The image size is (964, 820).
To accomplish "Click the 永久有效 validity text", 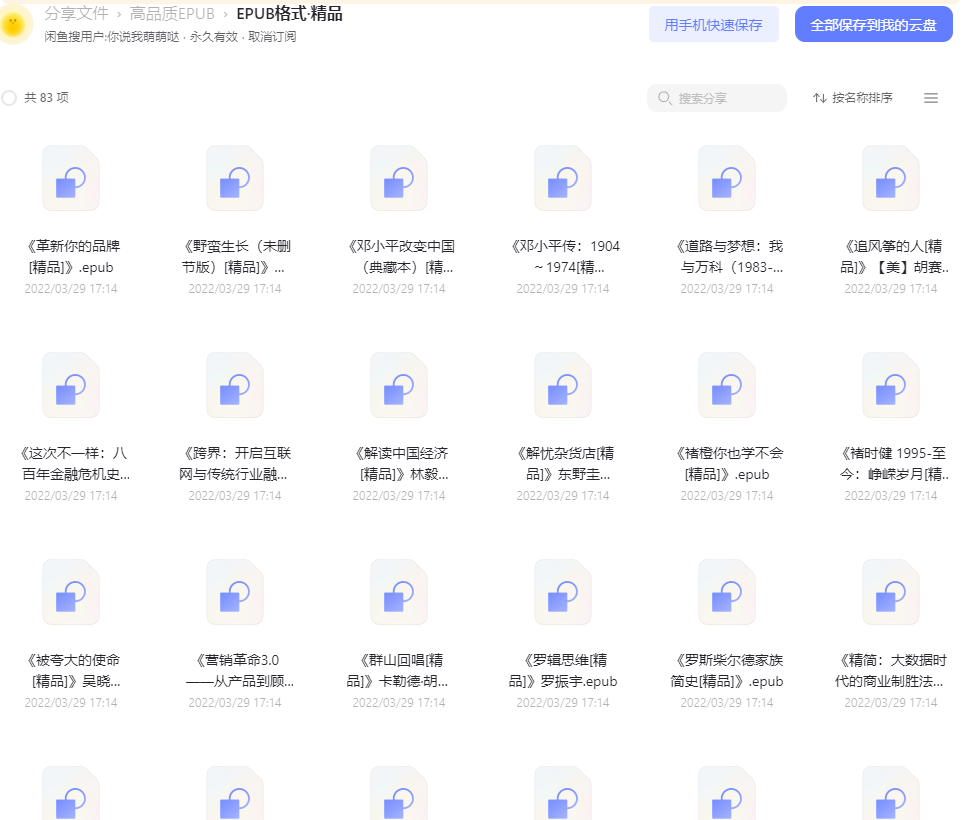I will (214, 37).
